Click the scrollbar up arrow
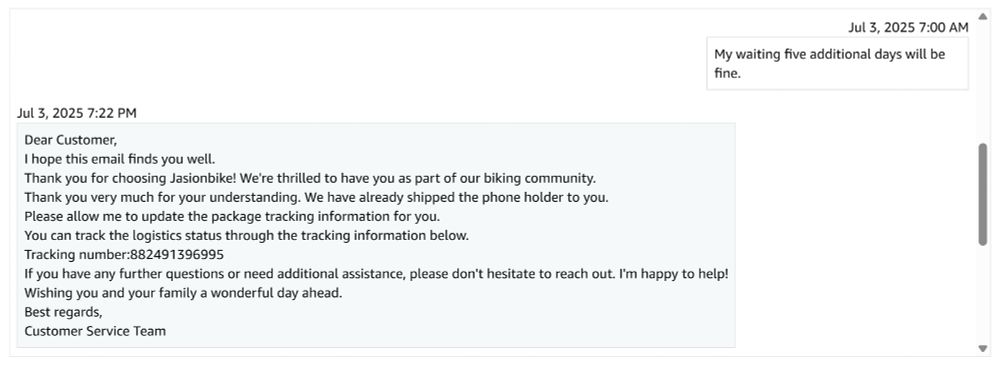 (983, 17)
